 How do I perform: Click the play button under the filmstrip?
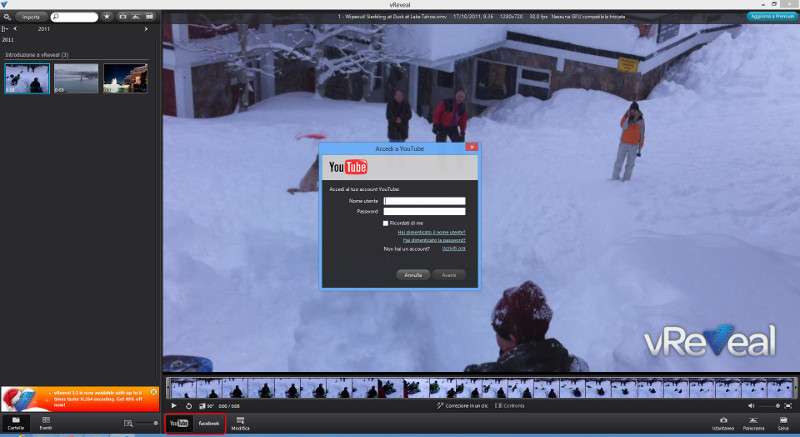pos(173,406)
